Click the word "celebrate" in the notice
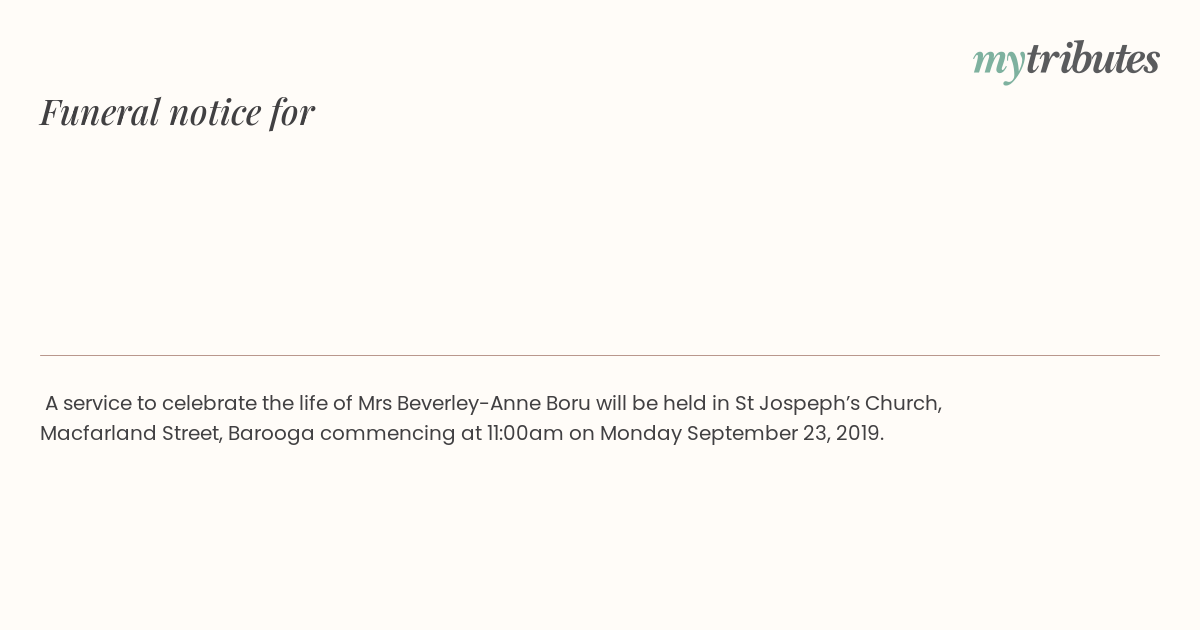This screenshot has height=630, width=1200. click(x=209, y=403)
